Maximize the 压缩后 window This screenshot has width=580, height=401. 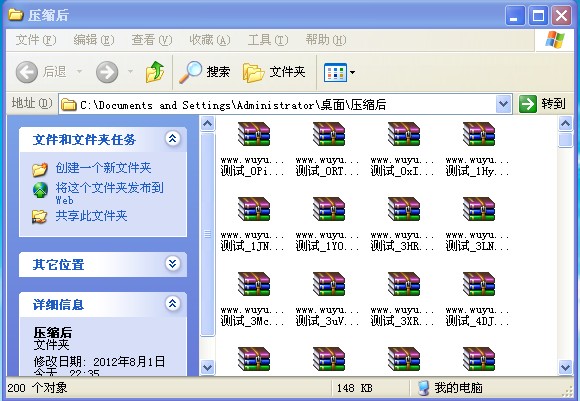point(538,16)
